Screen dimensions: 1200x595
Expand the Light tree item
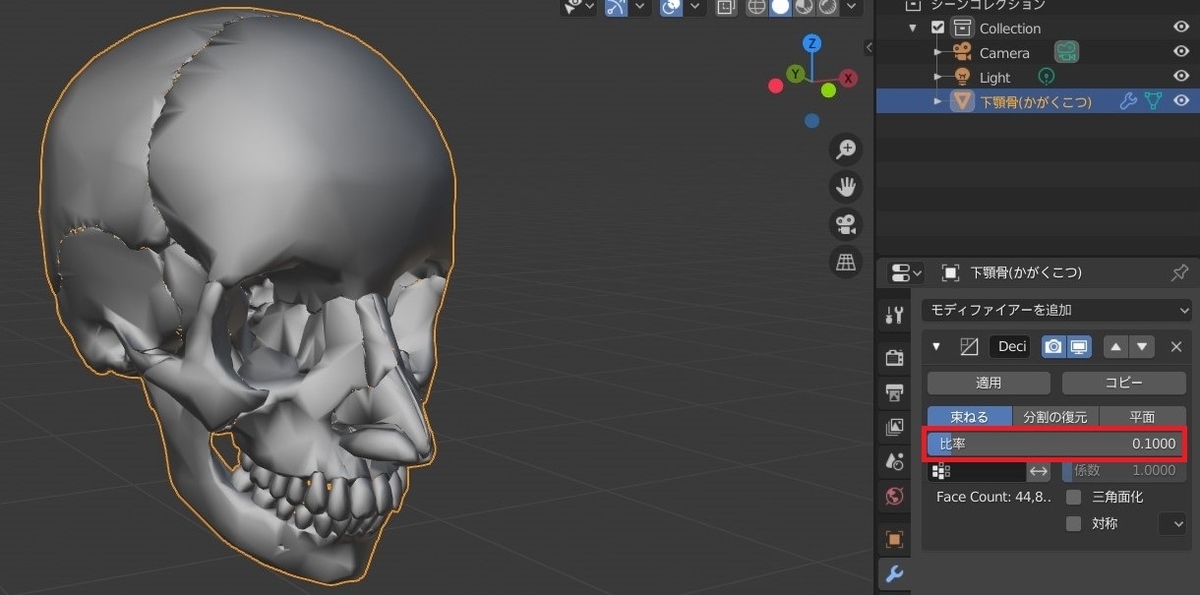(x=937, y=76)
